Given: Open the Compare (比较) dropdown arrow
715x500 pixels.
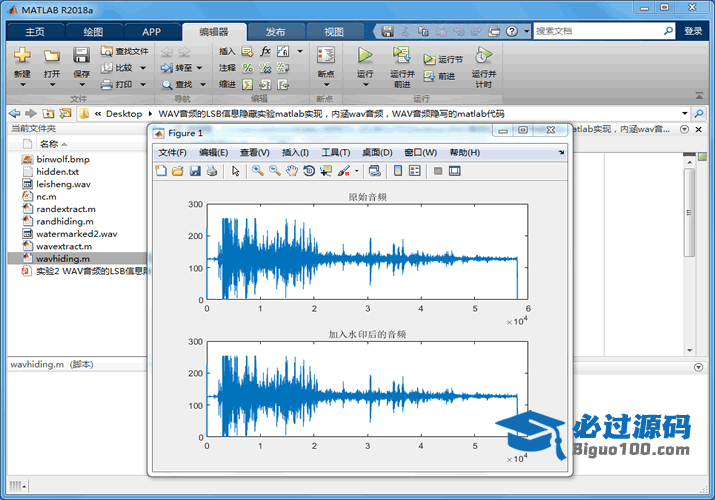Looking at the screenshot, I should tap(143, 68).
